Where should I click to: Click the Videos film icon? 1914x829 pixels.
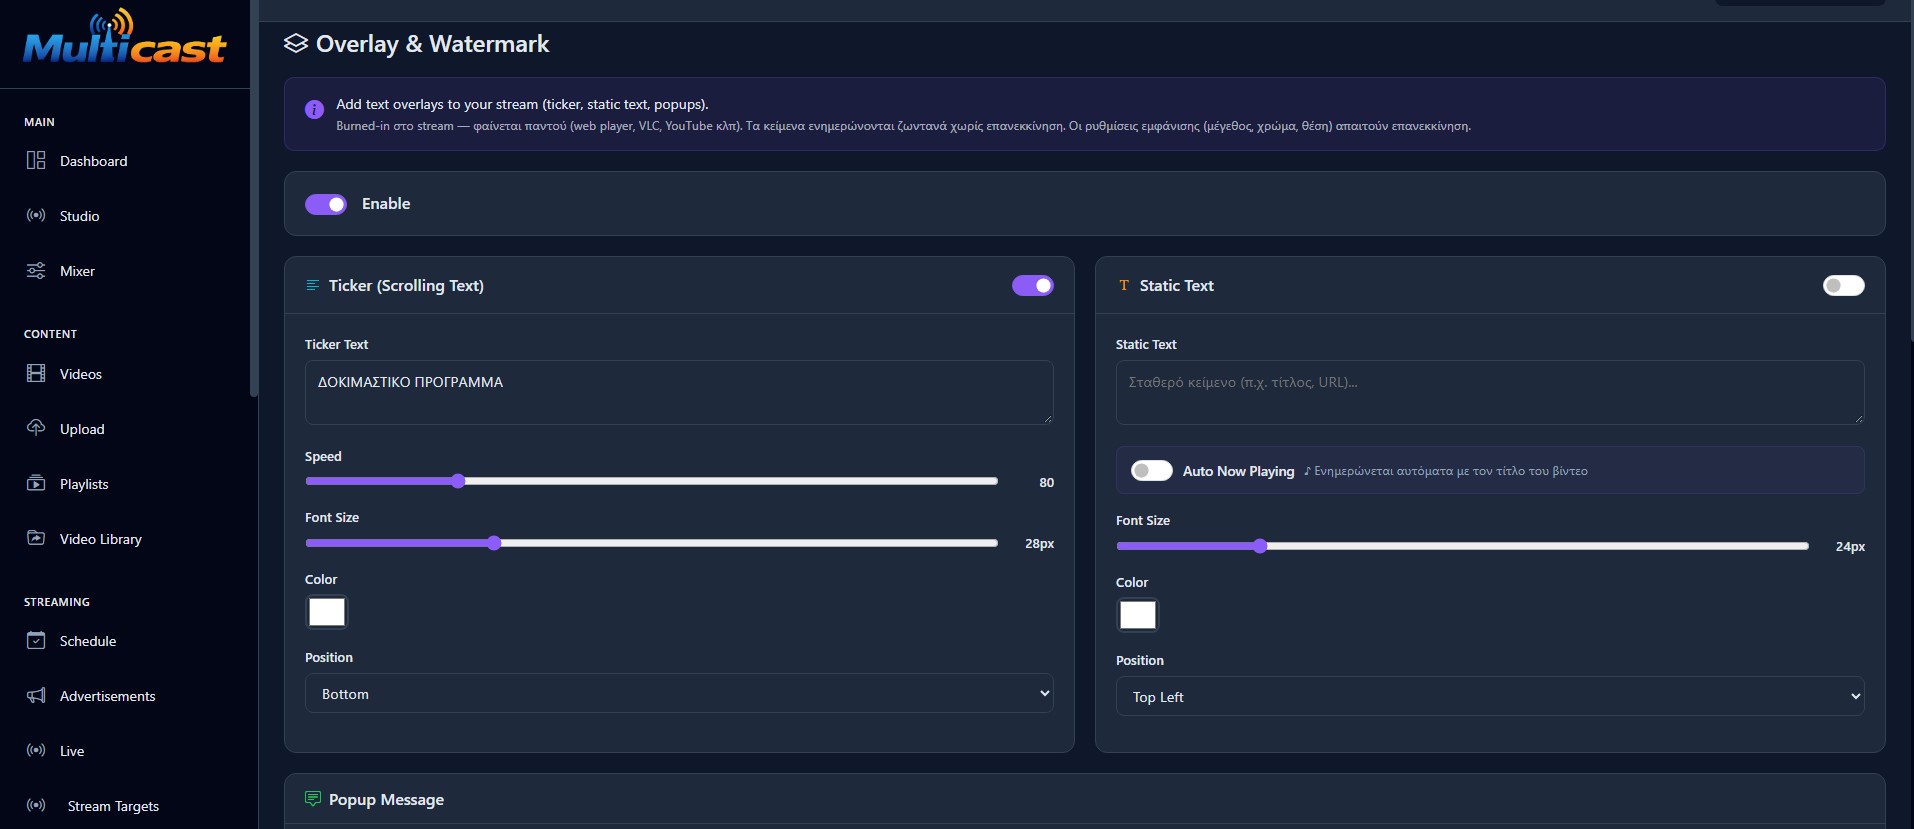coord(36,373)
